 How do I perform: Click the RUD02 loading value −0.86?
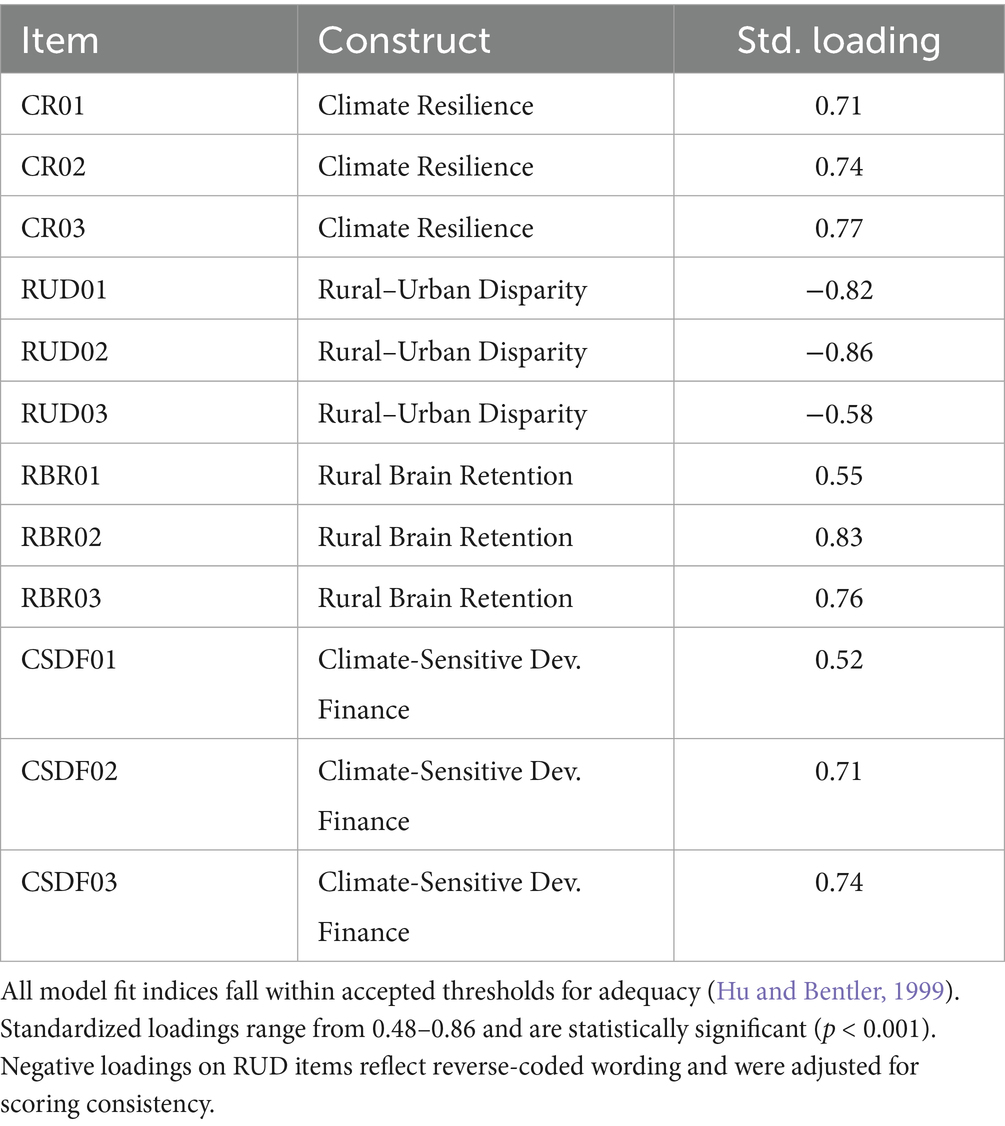838,352
